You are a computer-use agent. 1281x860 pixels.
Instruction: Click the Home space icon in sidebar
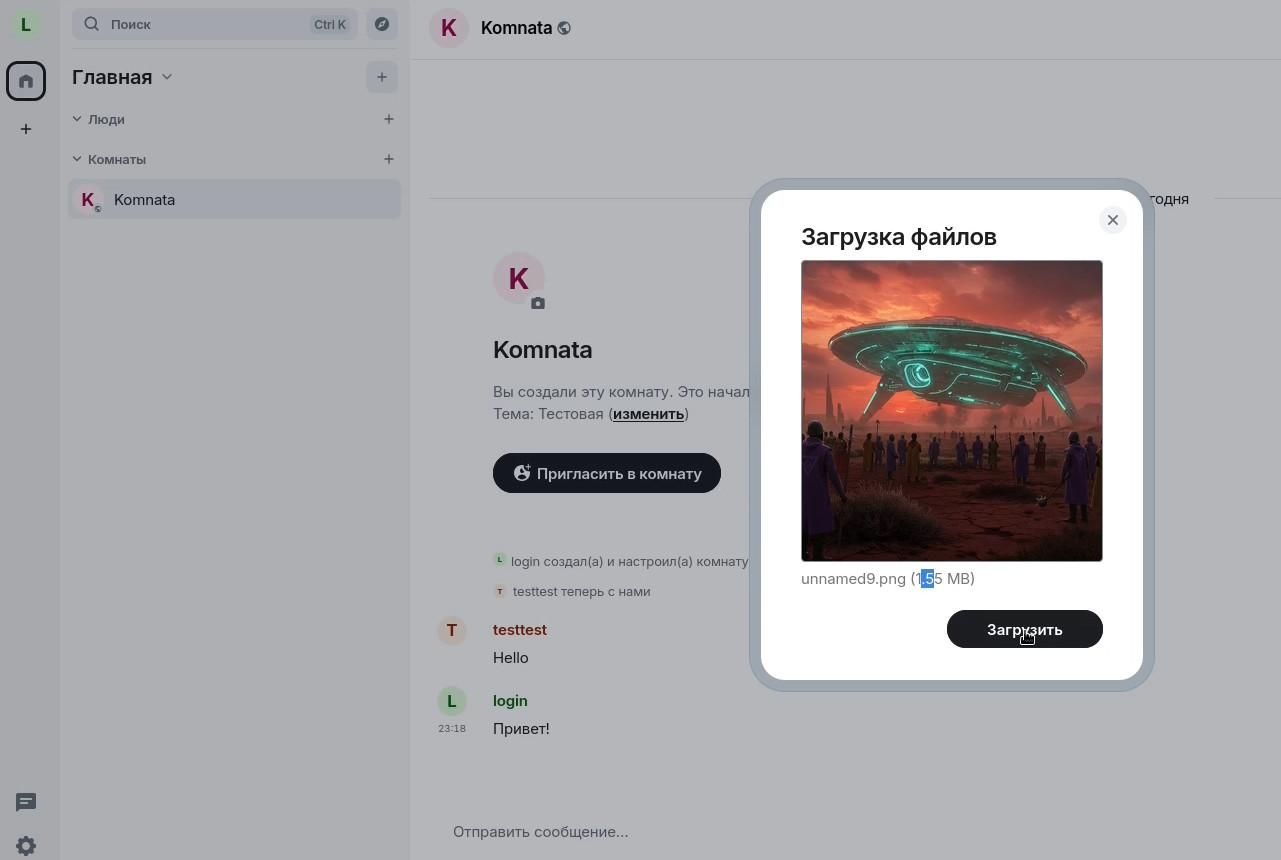(26, 81)
